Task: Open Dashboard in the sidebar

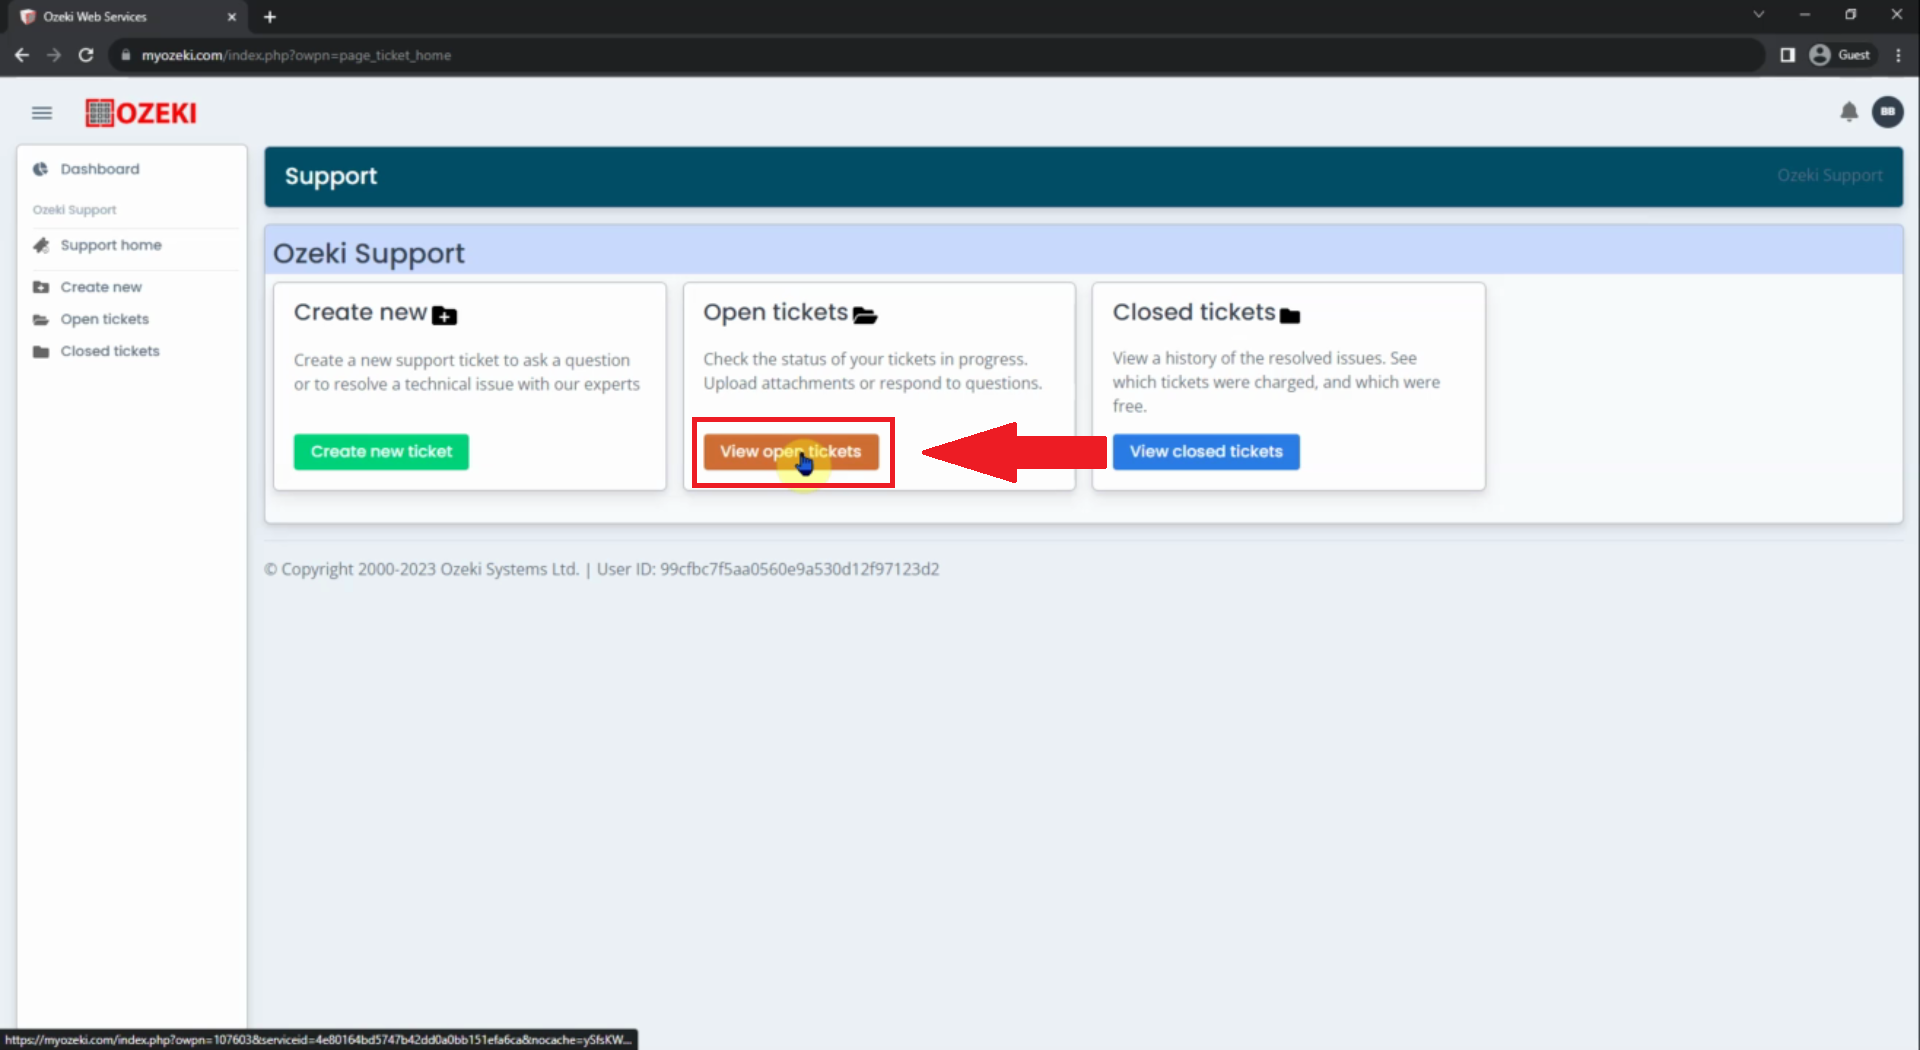Action: pyautogui.click(x=100, y=169)
